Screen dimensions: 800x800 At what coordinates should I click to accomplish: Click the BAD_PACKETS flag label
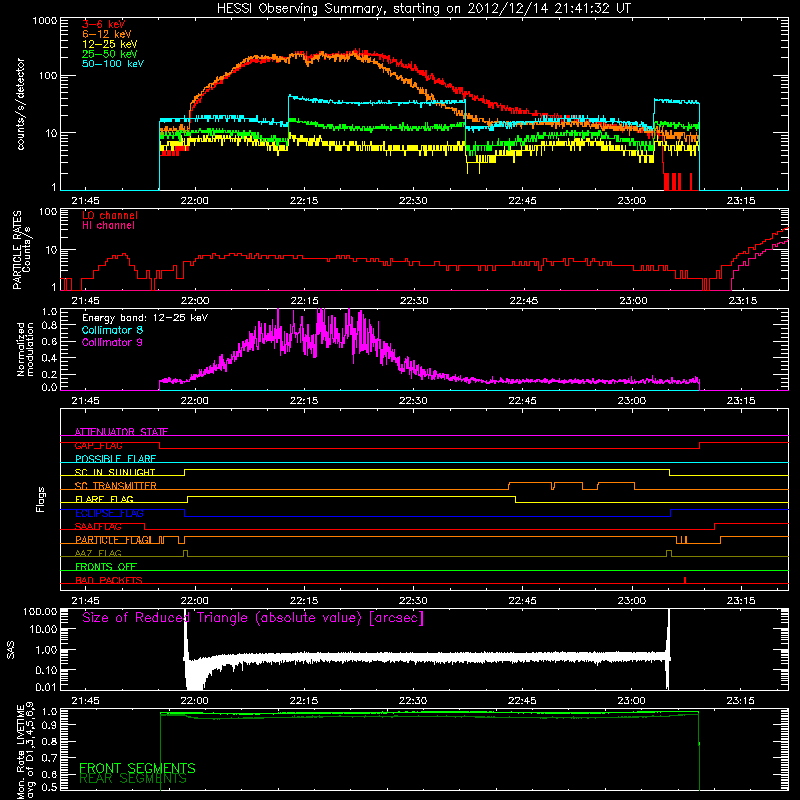click(109, 580)
